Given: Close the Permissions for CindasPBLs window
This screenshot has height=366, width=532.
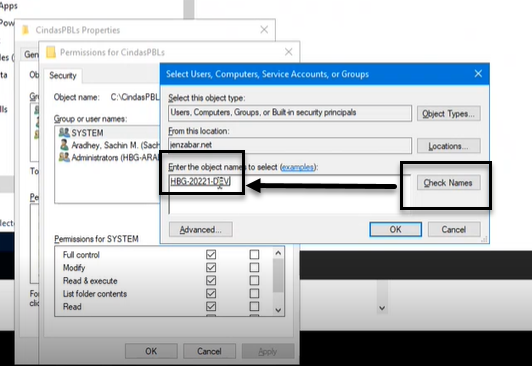Looking at the screenshot, I should coord(288,52).
